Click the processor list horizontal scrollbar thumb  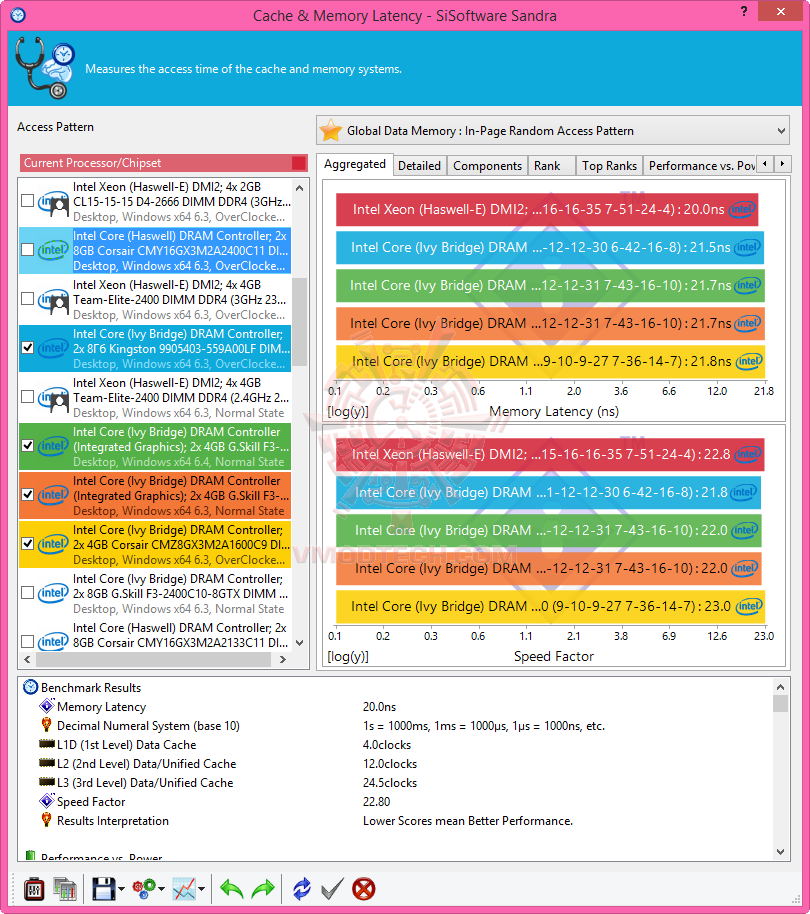pos(153,659)
